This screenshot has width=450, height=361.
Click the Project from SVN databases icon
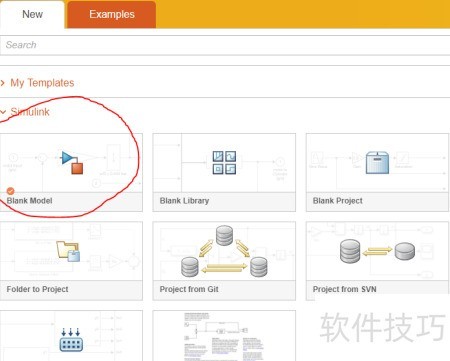click(377, 251)
